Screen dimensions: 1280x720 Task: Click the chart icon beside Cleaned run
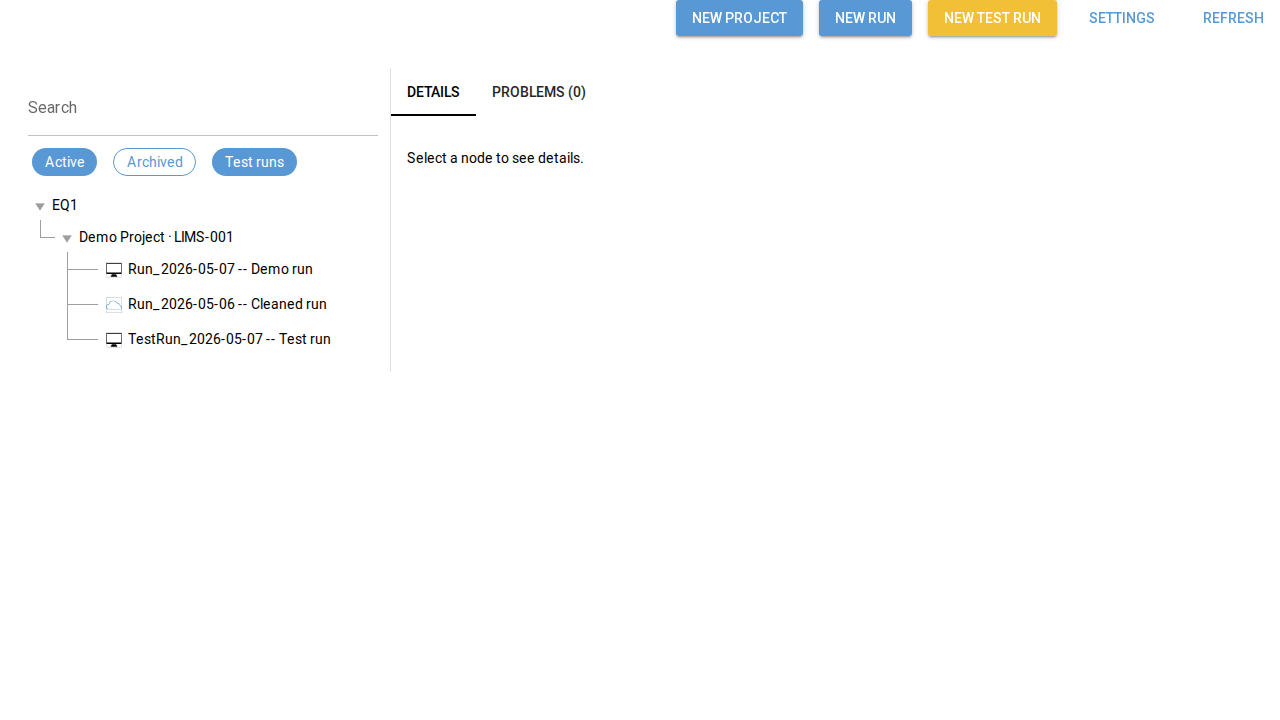tap(114, 305)
